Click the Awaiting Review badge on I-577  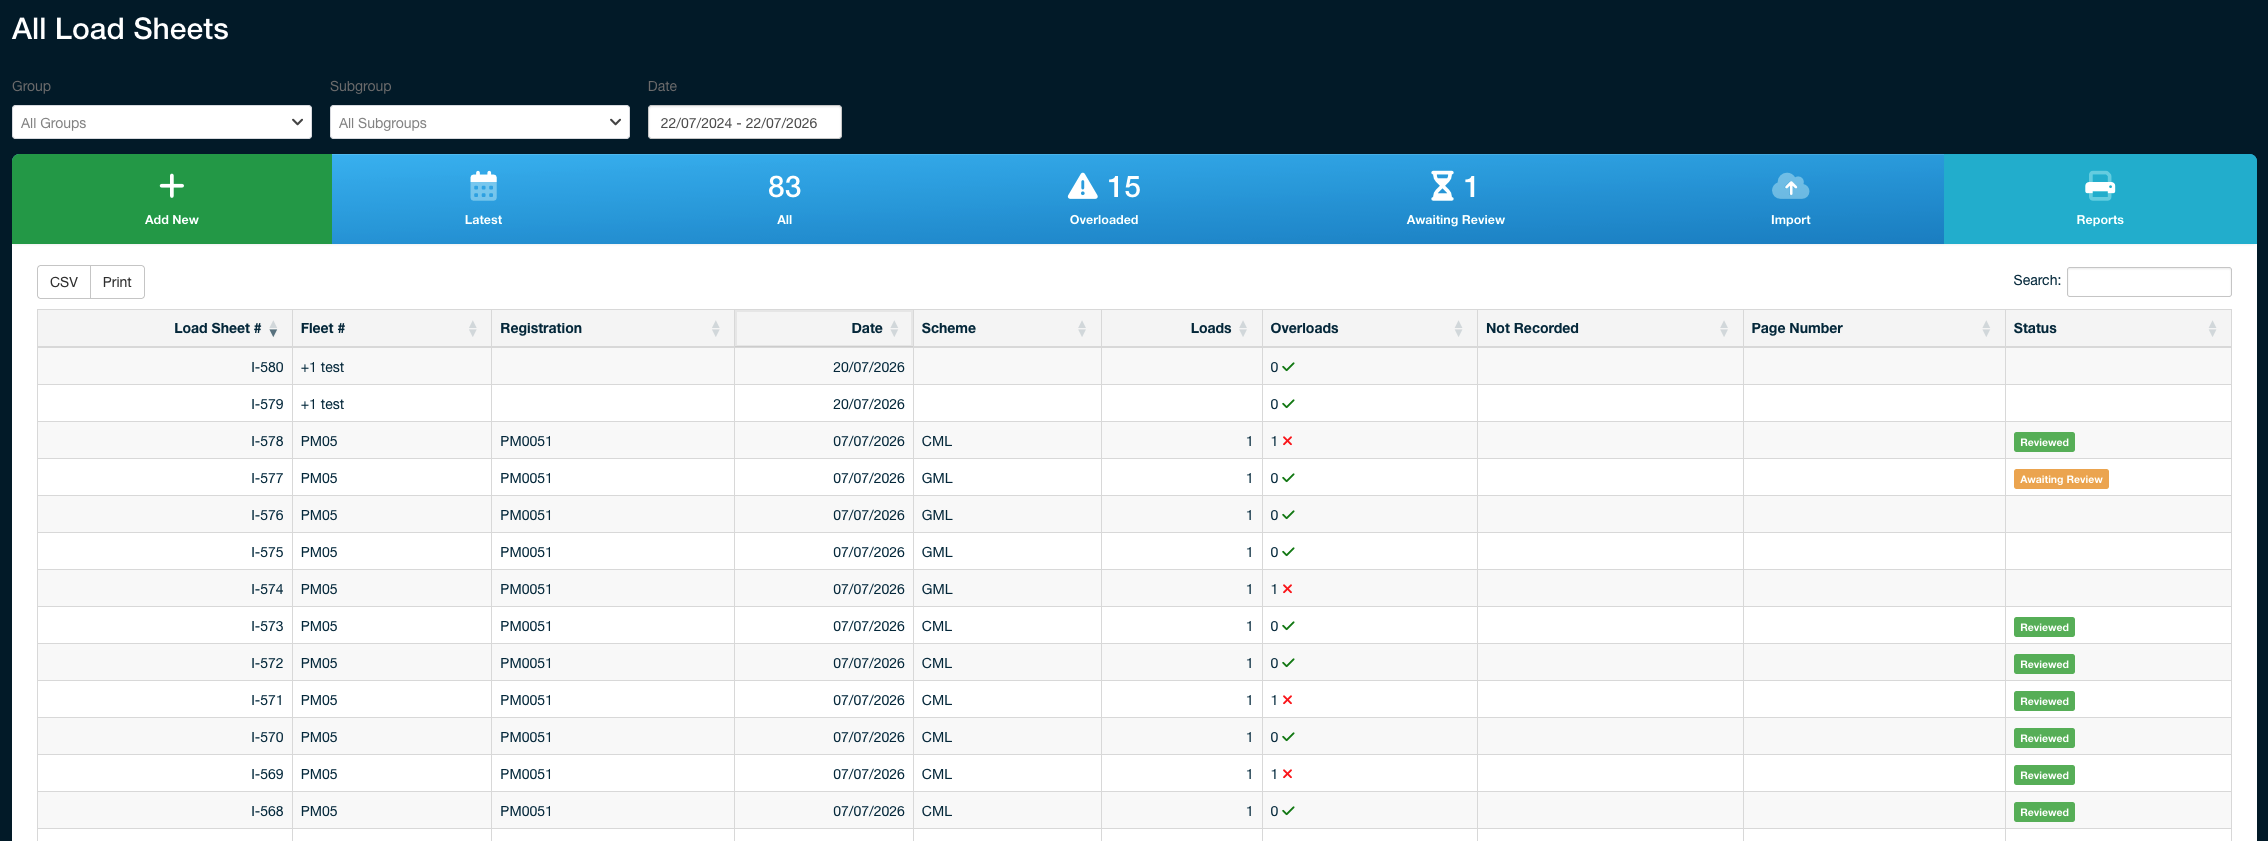coord(2061,479)
